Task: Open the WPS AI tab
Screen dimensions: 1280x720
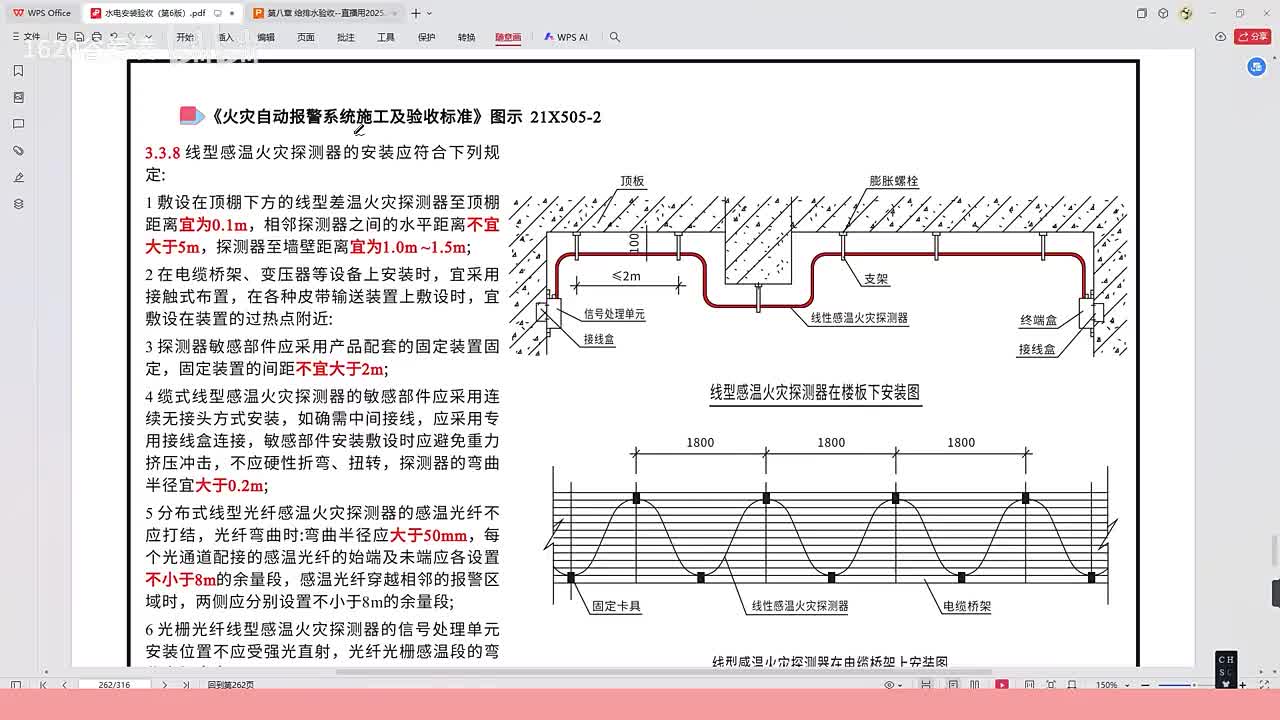Action: 566,37
